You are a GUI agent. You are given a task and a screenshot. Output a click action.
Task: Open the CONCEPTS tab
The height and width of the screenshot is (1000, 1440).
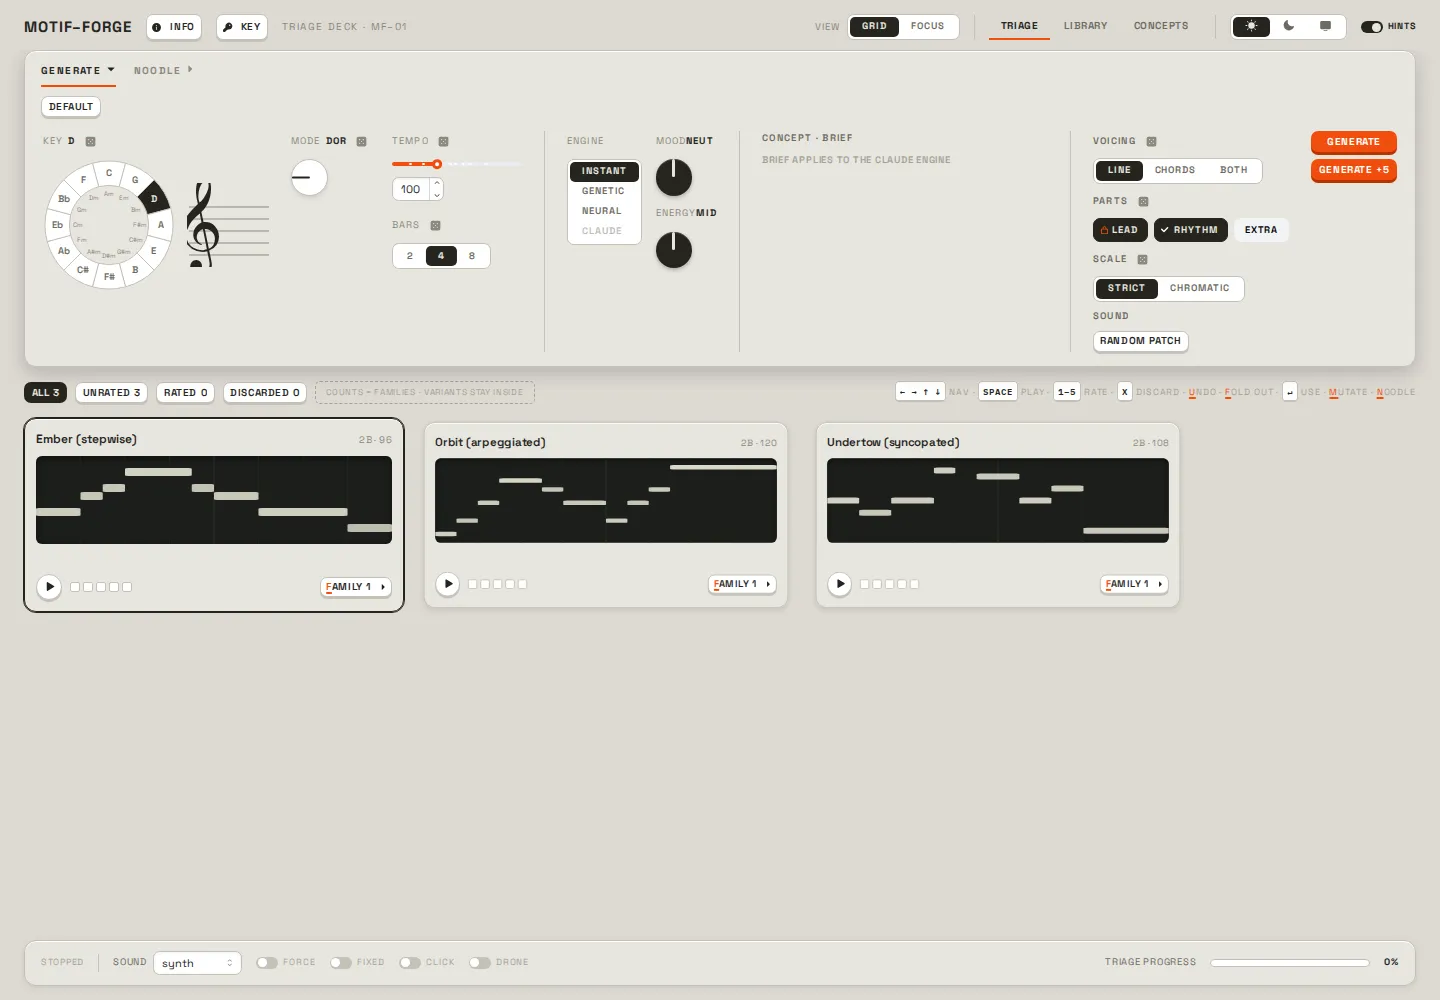click(1161, 26)
